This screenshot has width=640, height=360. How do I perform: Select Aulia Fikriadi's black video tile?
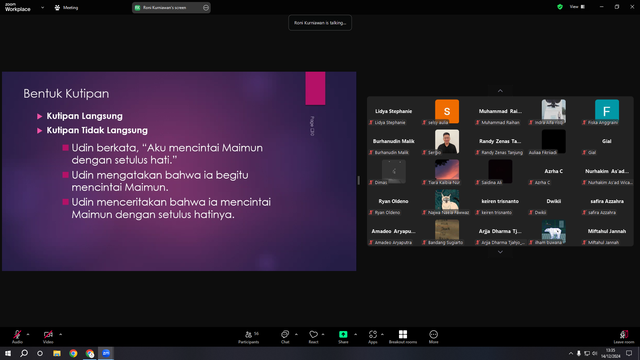click(553, 141)
